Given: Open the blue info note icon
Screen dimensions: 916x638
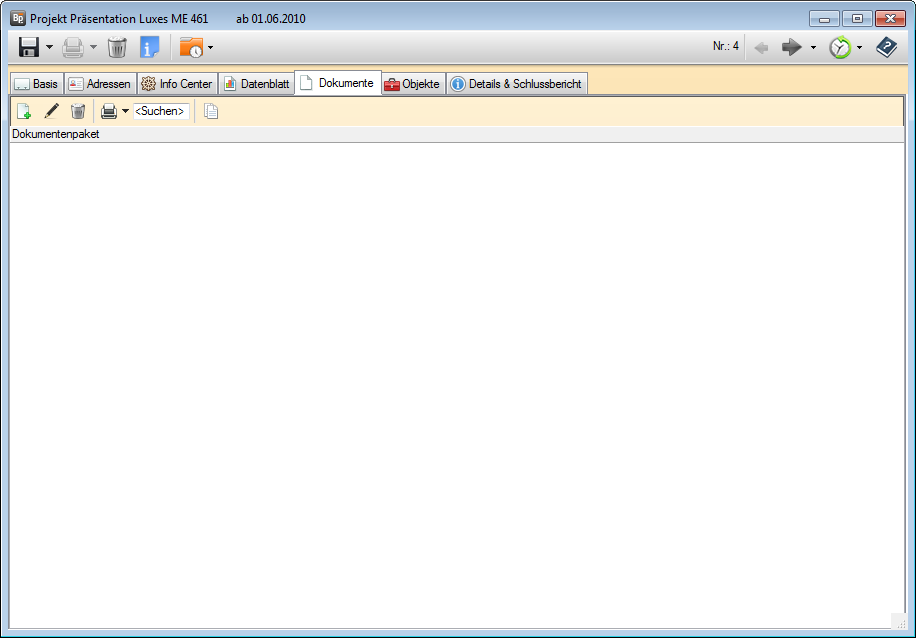Looking at the screenshot, I should (x=149, y=47).
